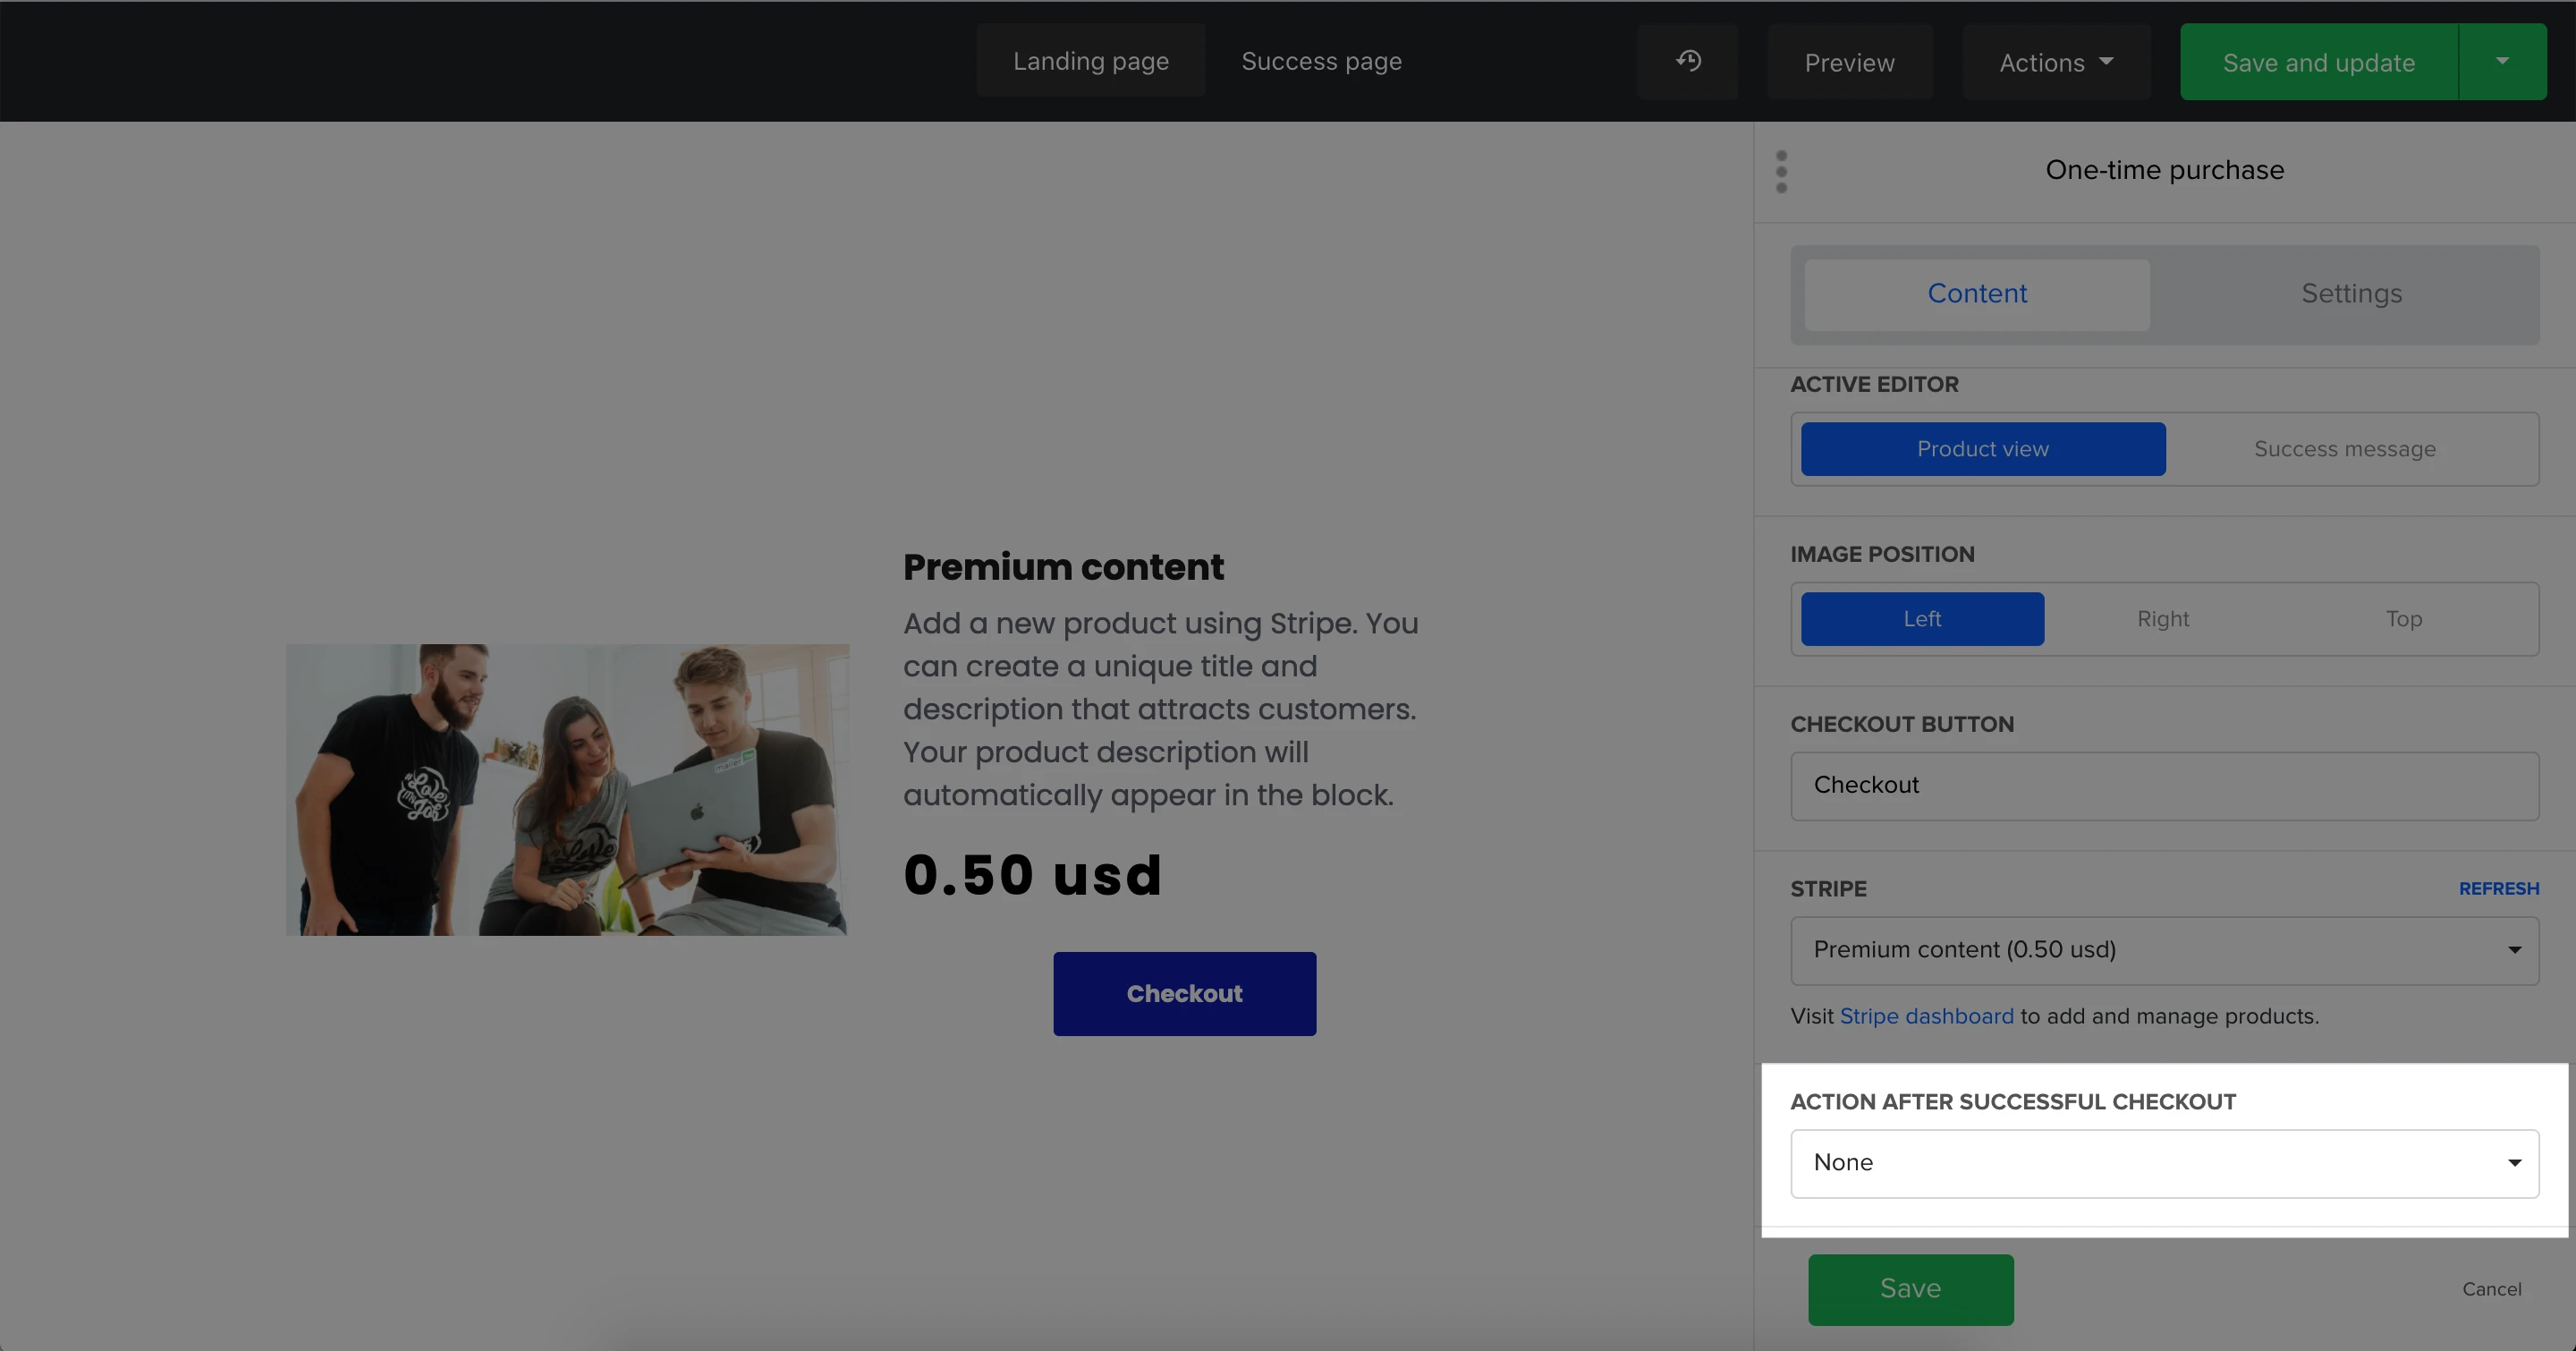Click the three-dot drag handle icon
This screenshot has height=1351, width=2576.
click(x=1781, y=171)
